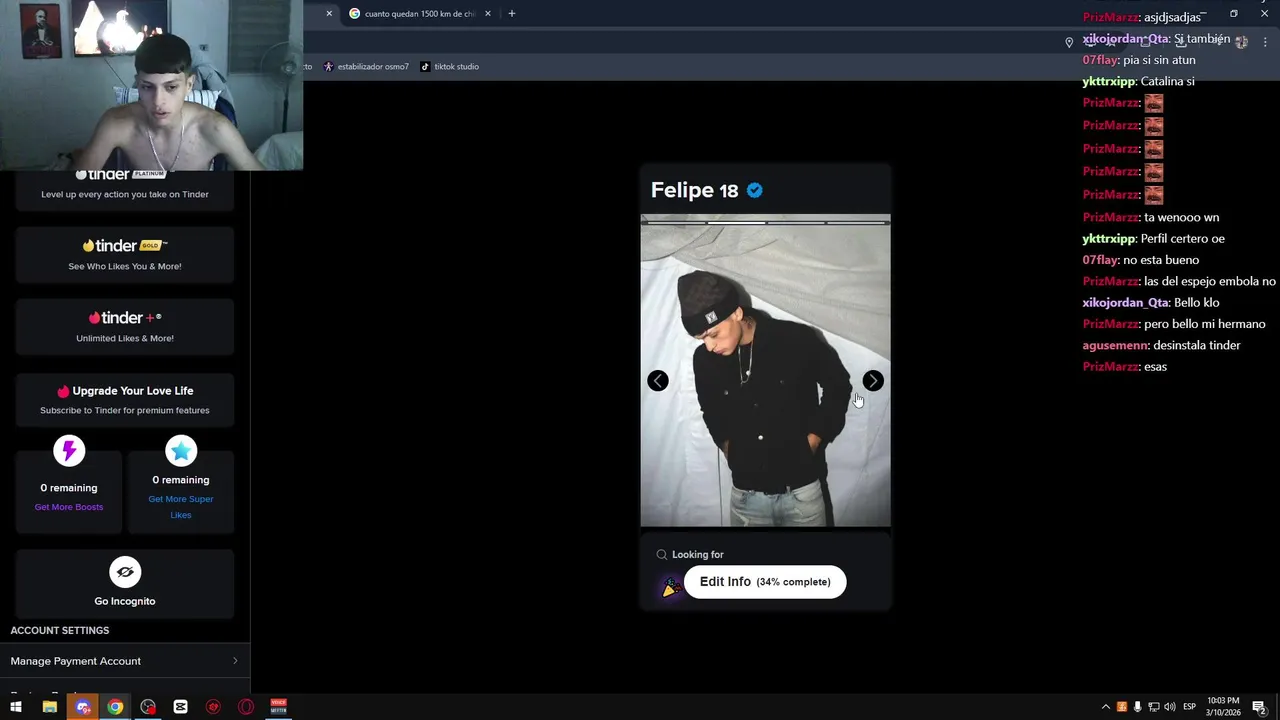Close the cuanto quedan 1500 km tab
The height and width of the screenshot is (720, 1280).
(x=488, y=14)
